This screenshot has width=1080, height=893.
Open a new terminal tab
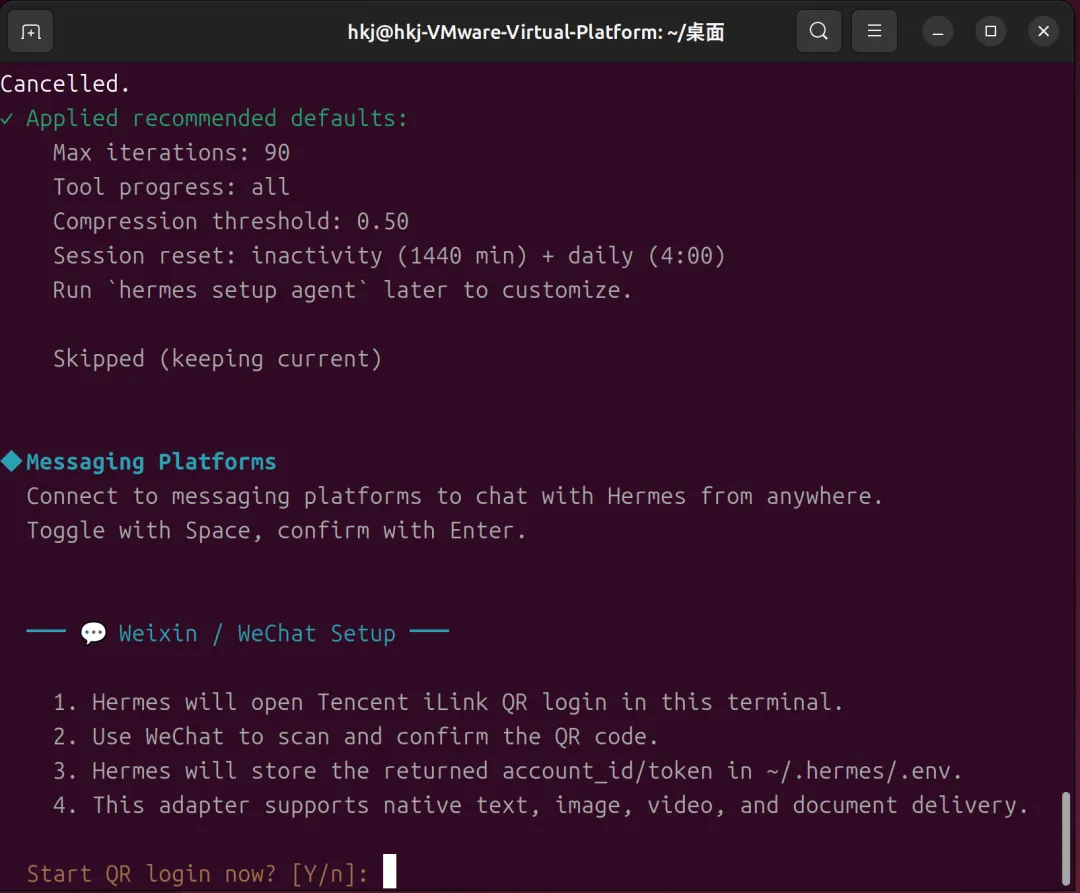pyautogui.click(x=30, y=32)
